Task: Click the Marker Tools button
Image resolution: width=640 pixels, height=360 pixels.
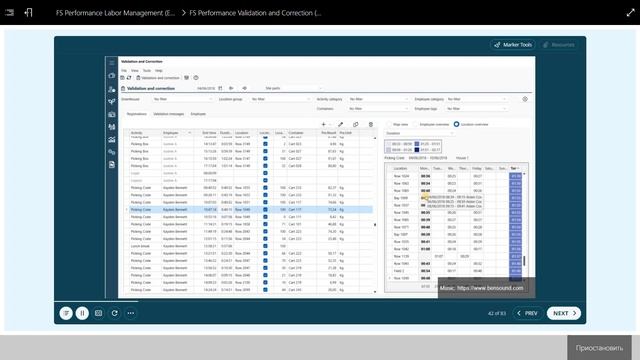Action: [x=513, y=45]
